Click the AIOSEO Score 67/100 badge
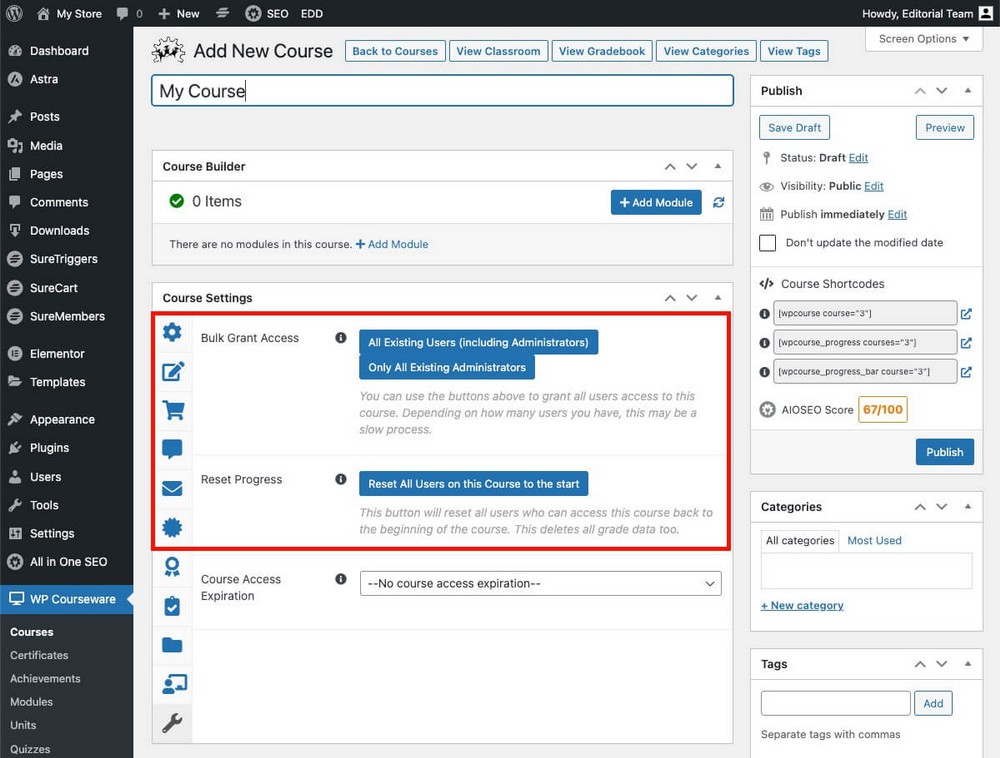 883,409
